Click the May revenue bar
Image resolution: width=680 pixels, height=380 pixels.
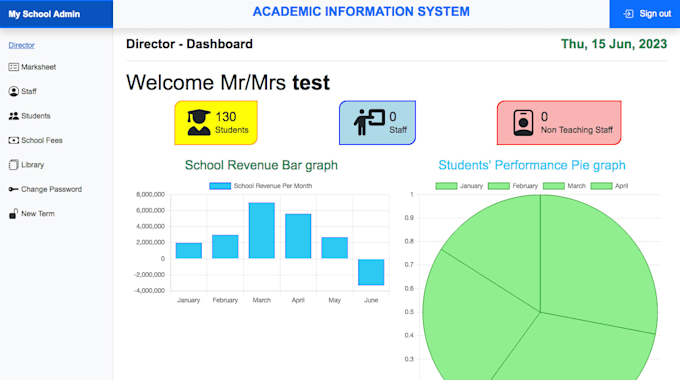[x=334, y=248]
